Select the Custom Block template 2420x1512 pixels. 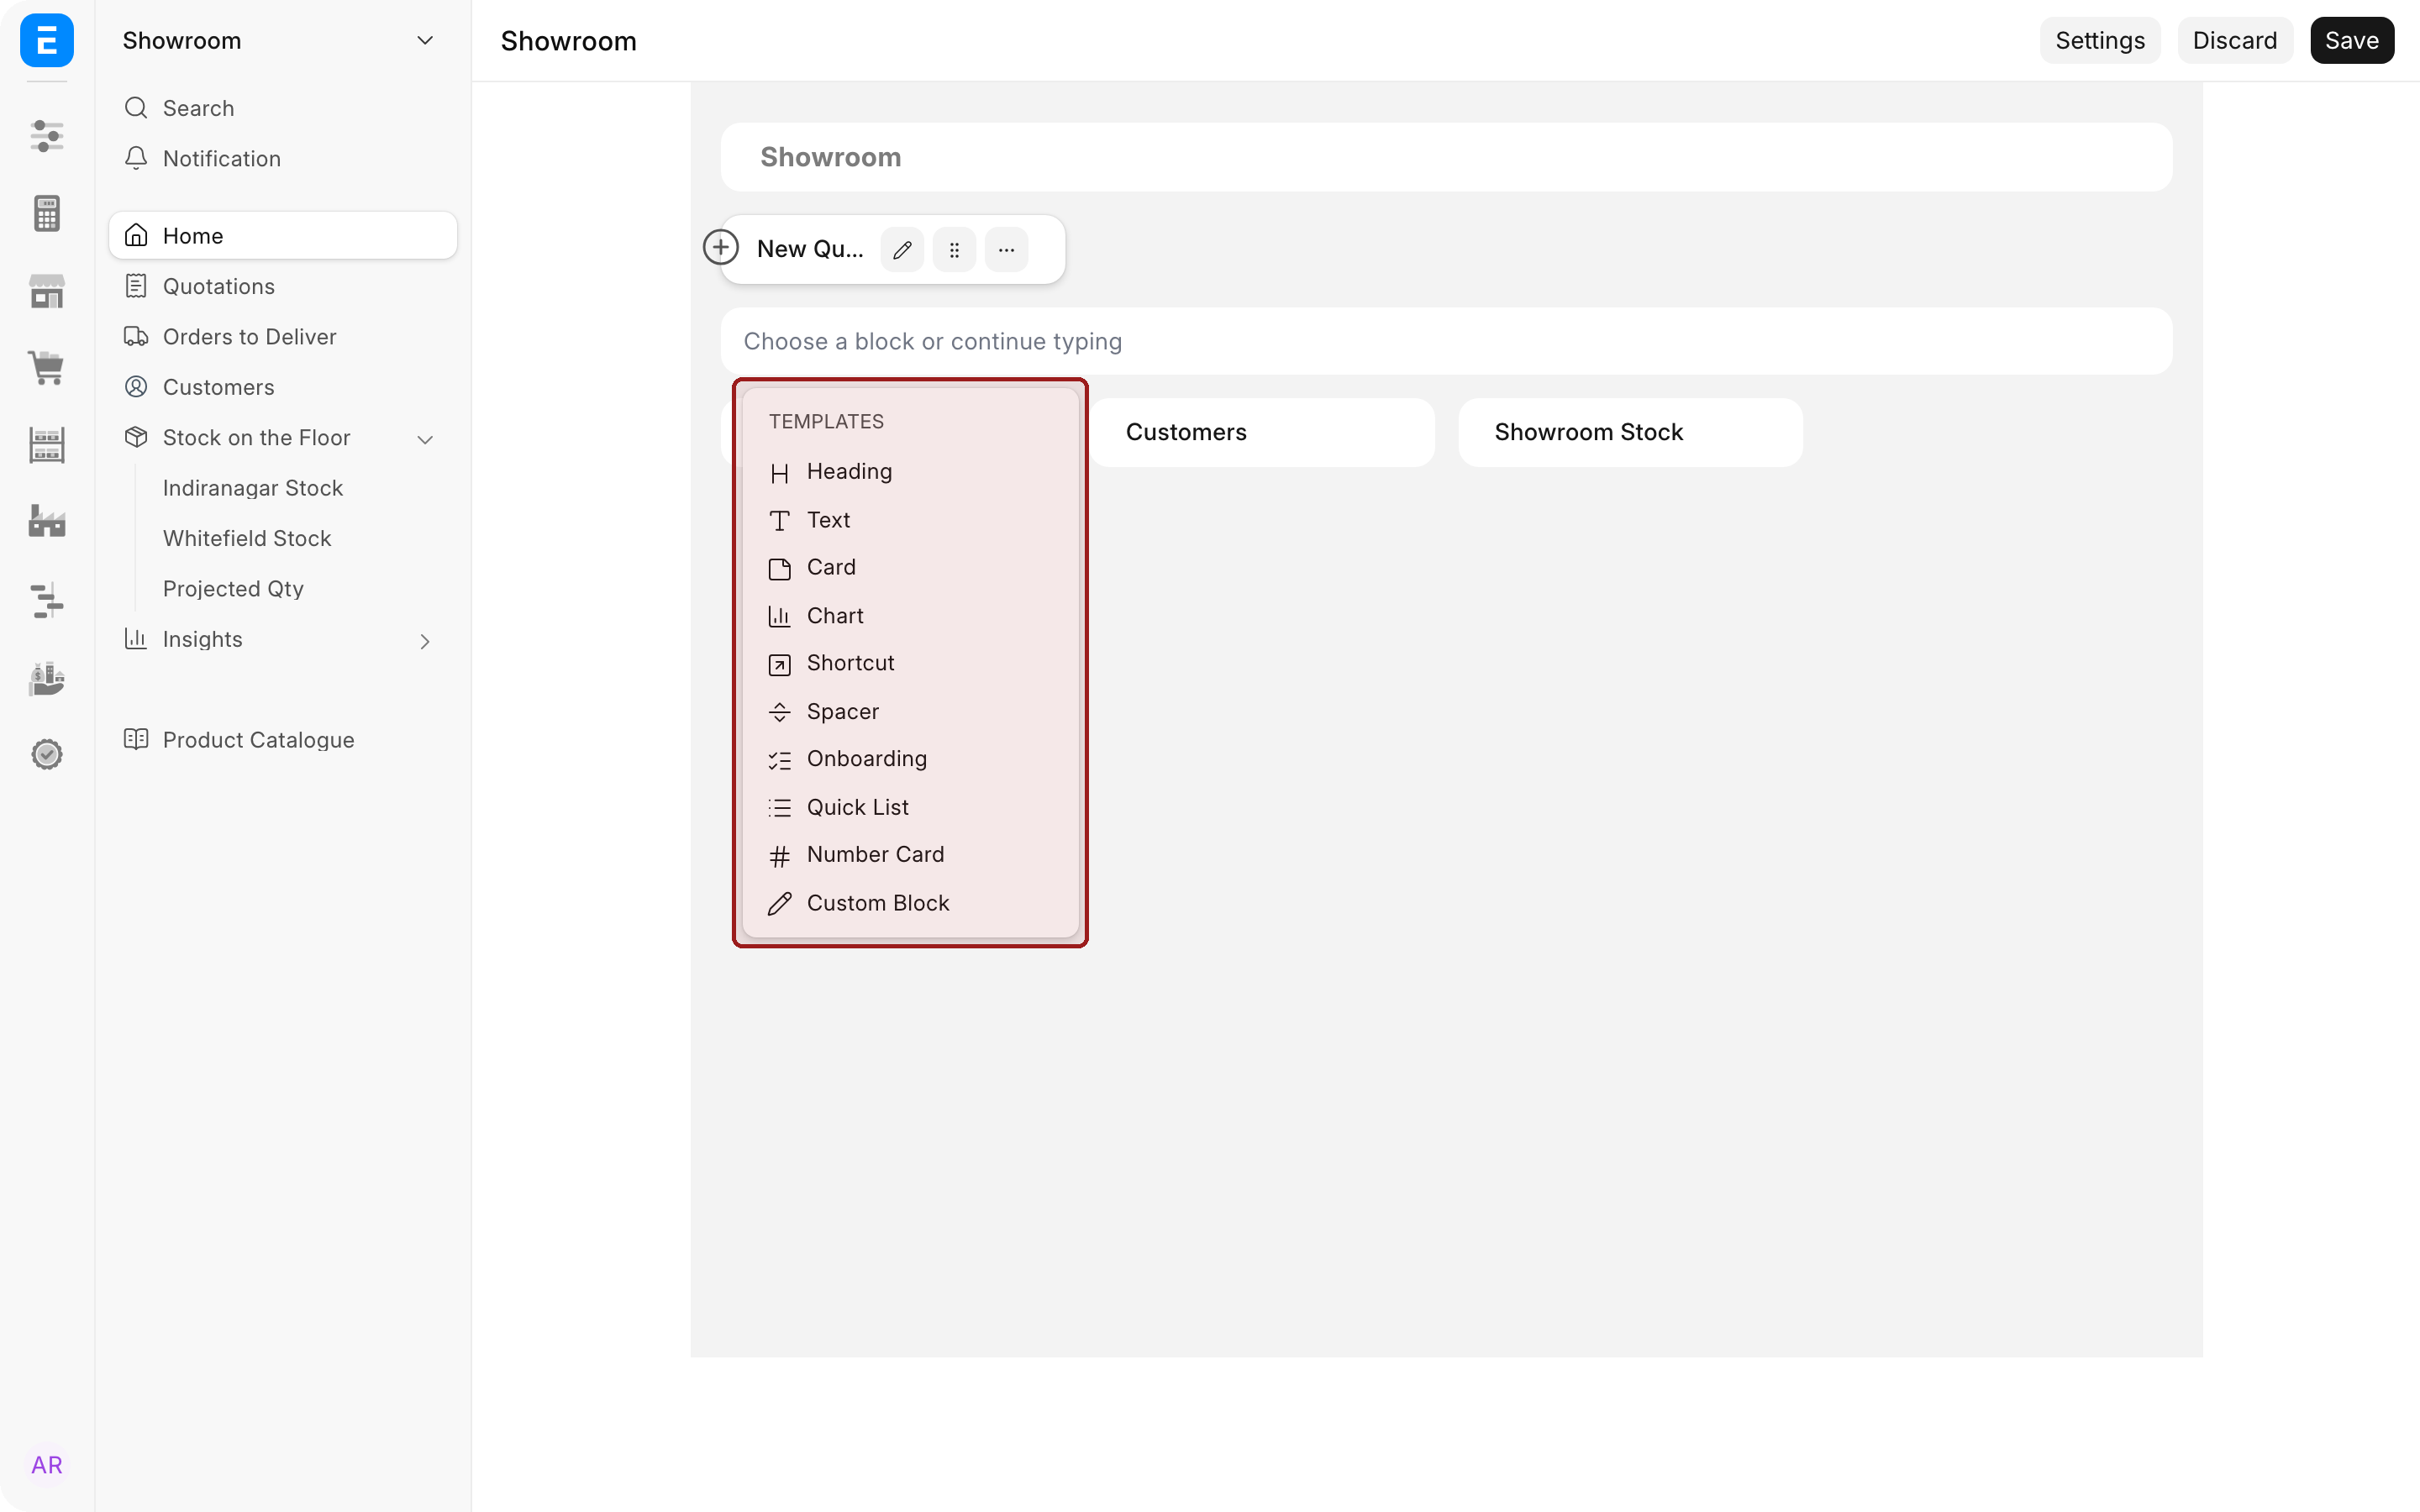[x=910, y=903]
